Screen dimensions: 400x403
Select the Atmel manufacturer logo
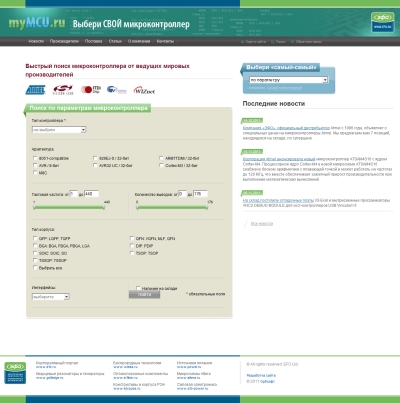35,90
